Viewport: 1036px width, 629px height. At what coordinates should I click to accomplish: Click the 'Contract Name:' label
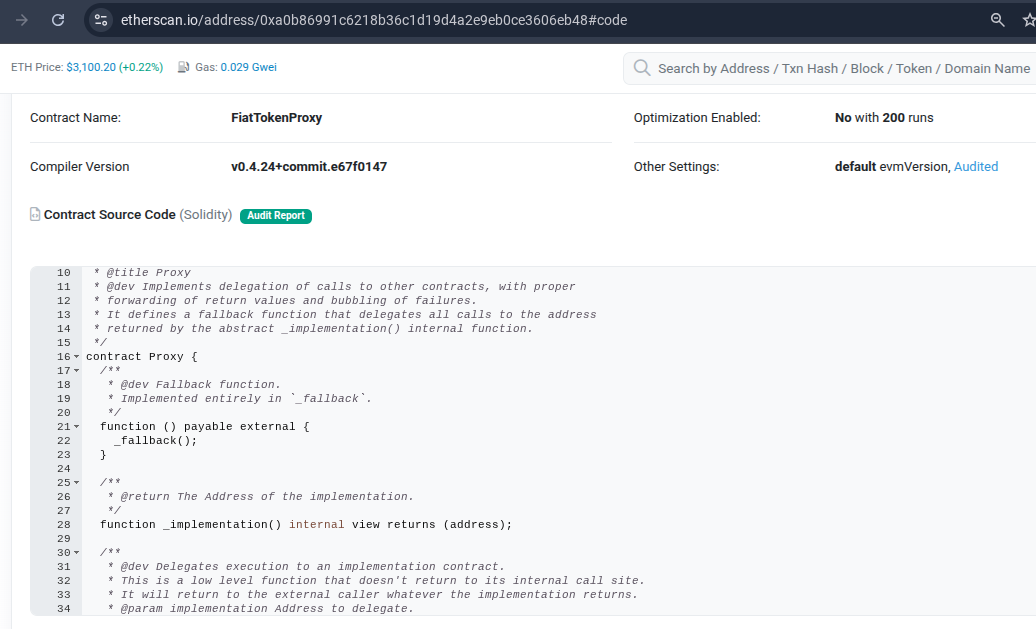click(x=75, y=118)
